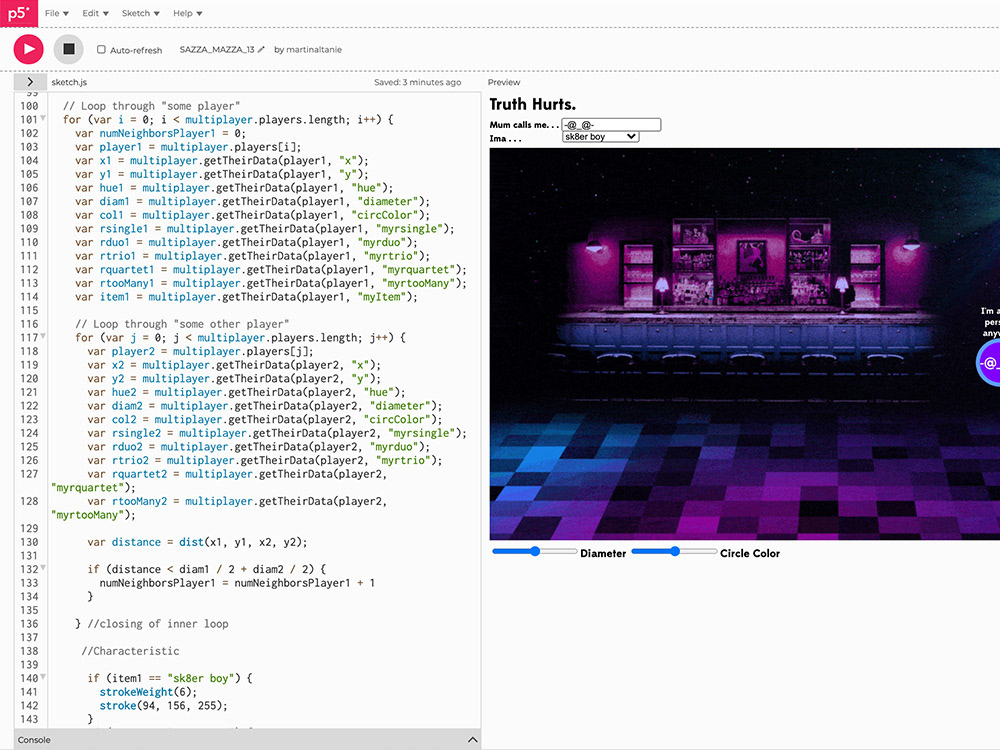This screenshot has height=750, width=1000.
Task: Click the p5 logo home icon
Action: click(x=19, y=13)
